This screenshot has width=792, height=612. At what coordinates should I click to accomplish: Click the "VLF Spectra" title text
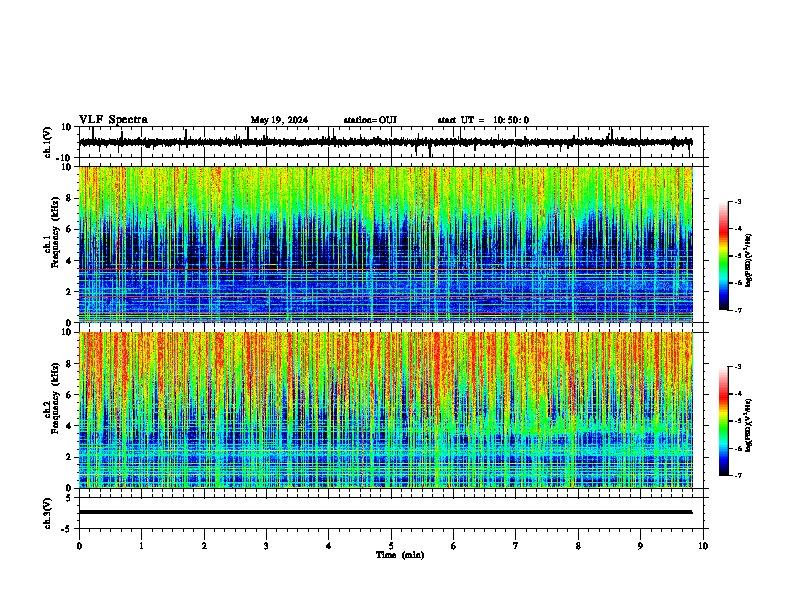tap(113, 119)
